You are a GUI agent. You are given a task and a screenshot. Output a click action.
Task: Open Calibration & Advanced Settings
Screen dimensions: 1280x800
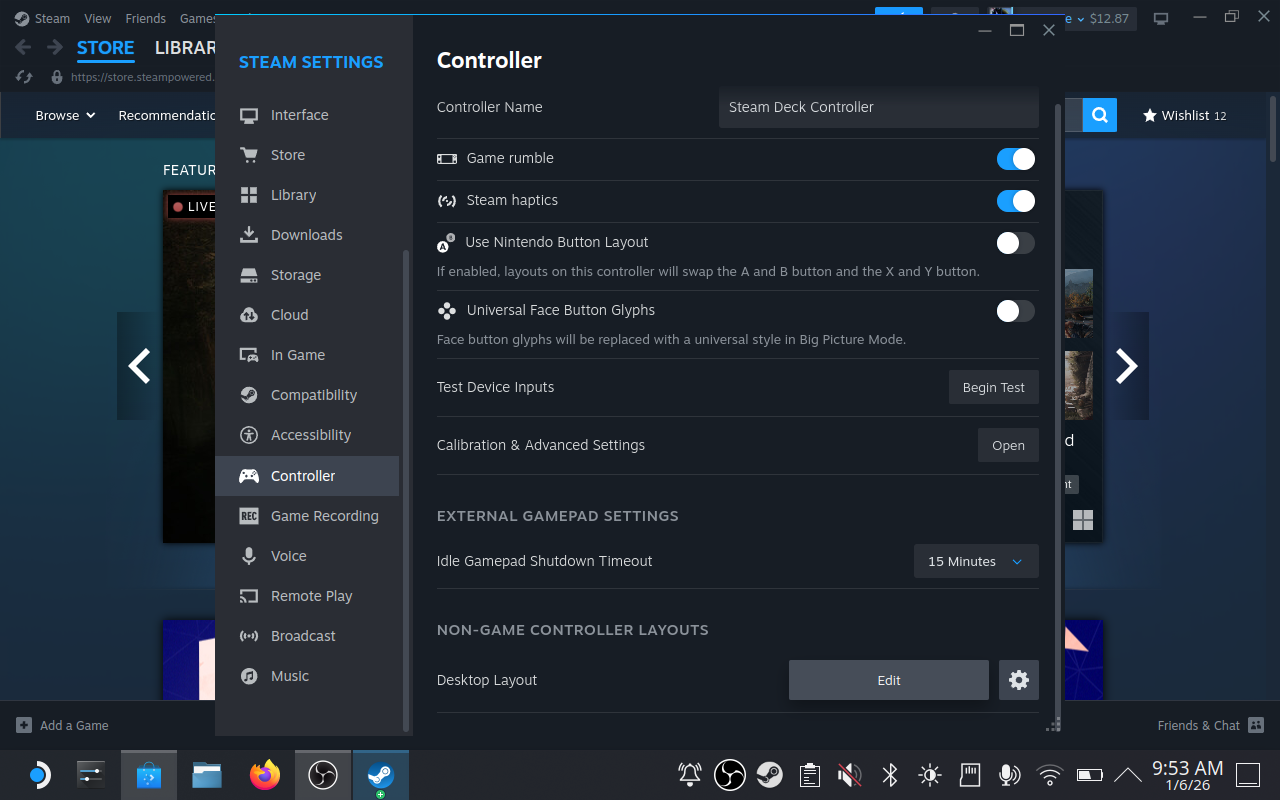pyautogui.click(x=1007, y=445)
